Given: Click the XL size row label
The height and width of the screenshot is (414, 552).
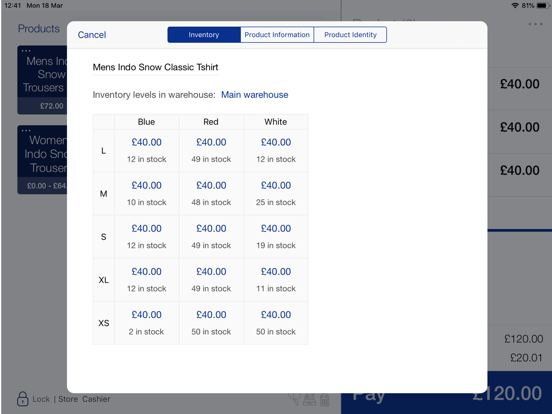Looking at the screenshot, I should click(x=104, y=280).
